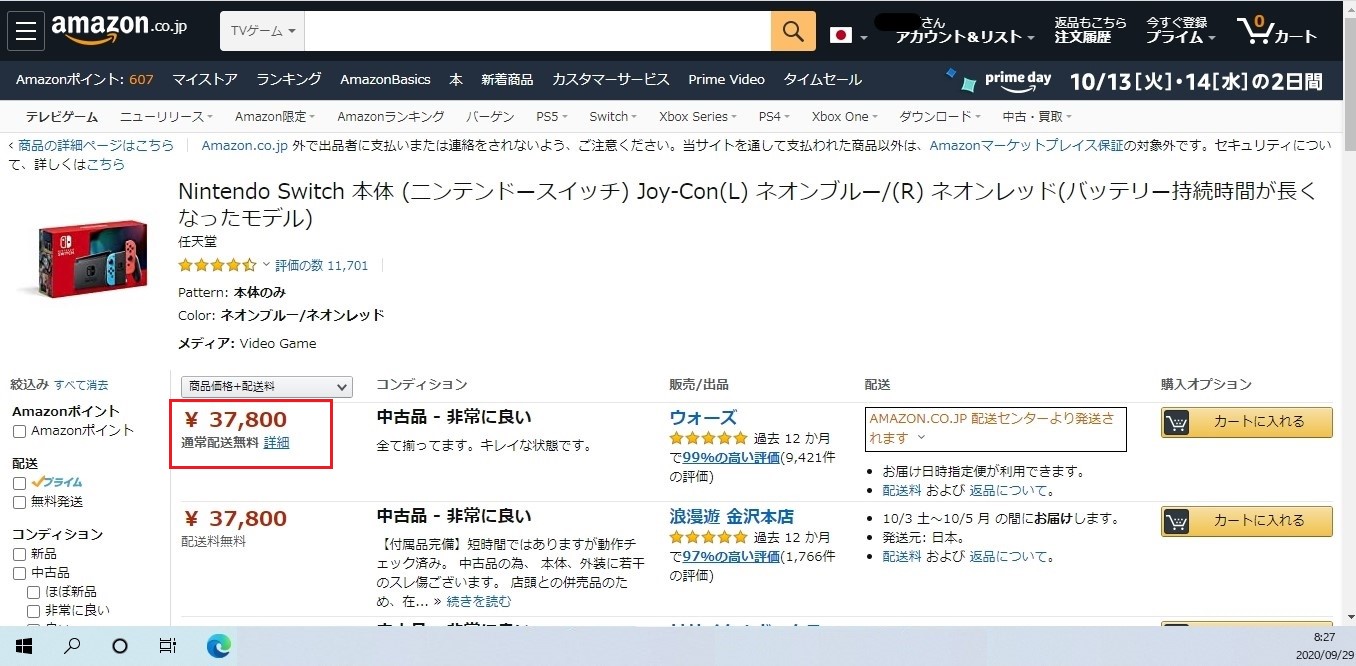1356x666 pixels.
Task: Add 浪漫遊 金沢本店 offer to cart
Action: click(x=1247, y=521)
